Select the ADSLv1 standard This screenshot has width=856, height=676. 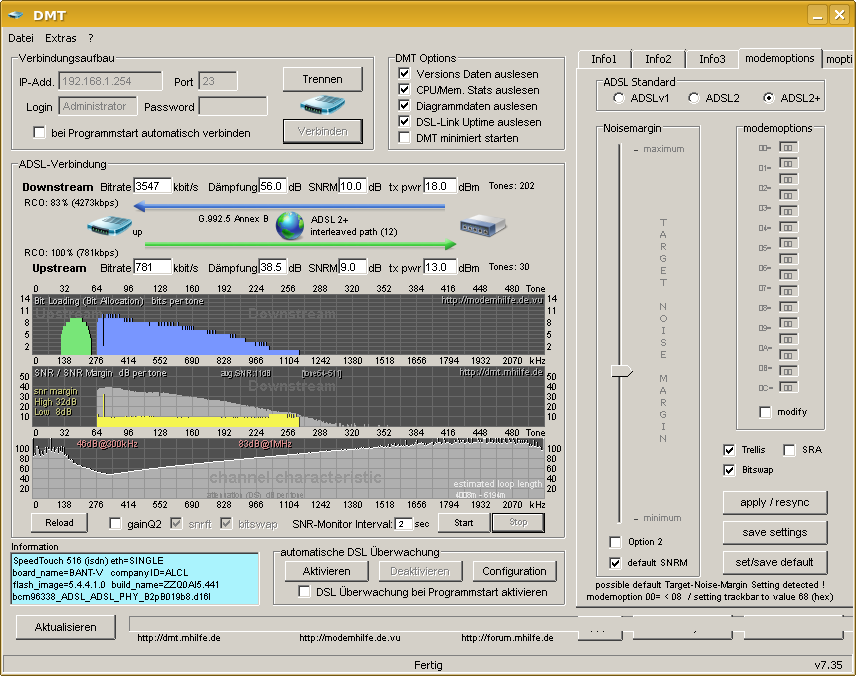tap(619, 98)
